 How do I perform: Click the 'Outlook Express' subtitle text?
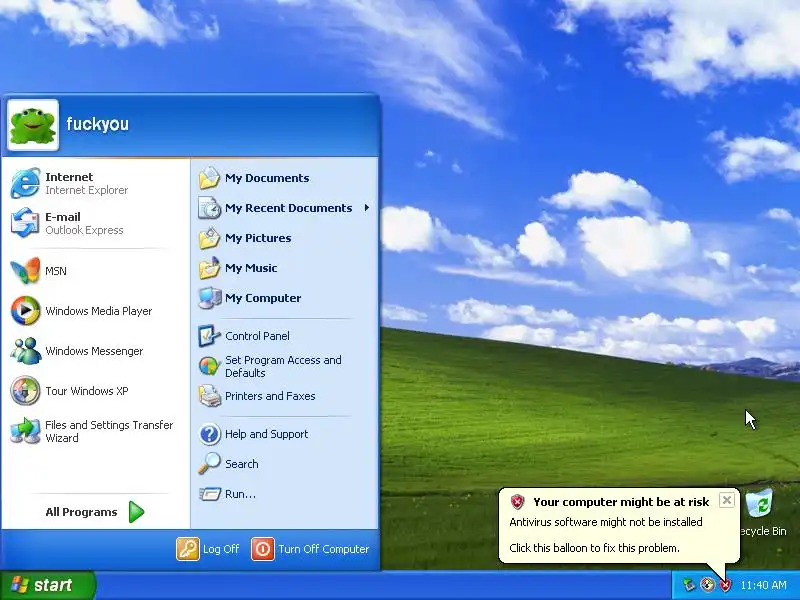84,230
